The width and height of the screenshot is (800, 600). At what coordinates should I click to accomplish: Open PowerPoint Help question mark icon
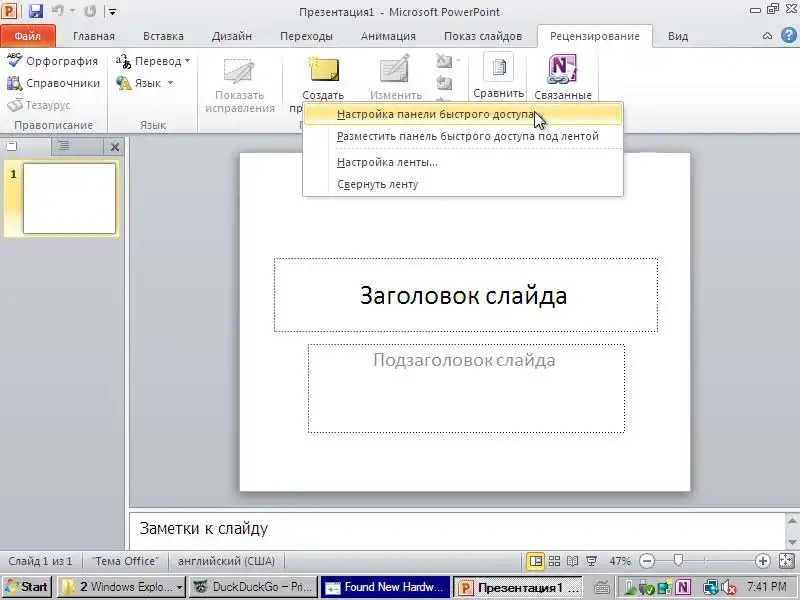click(788, 36)
